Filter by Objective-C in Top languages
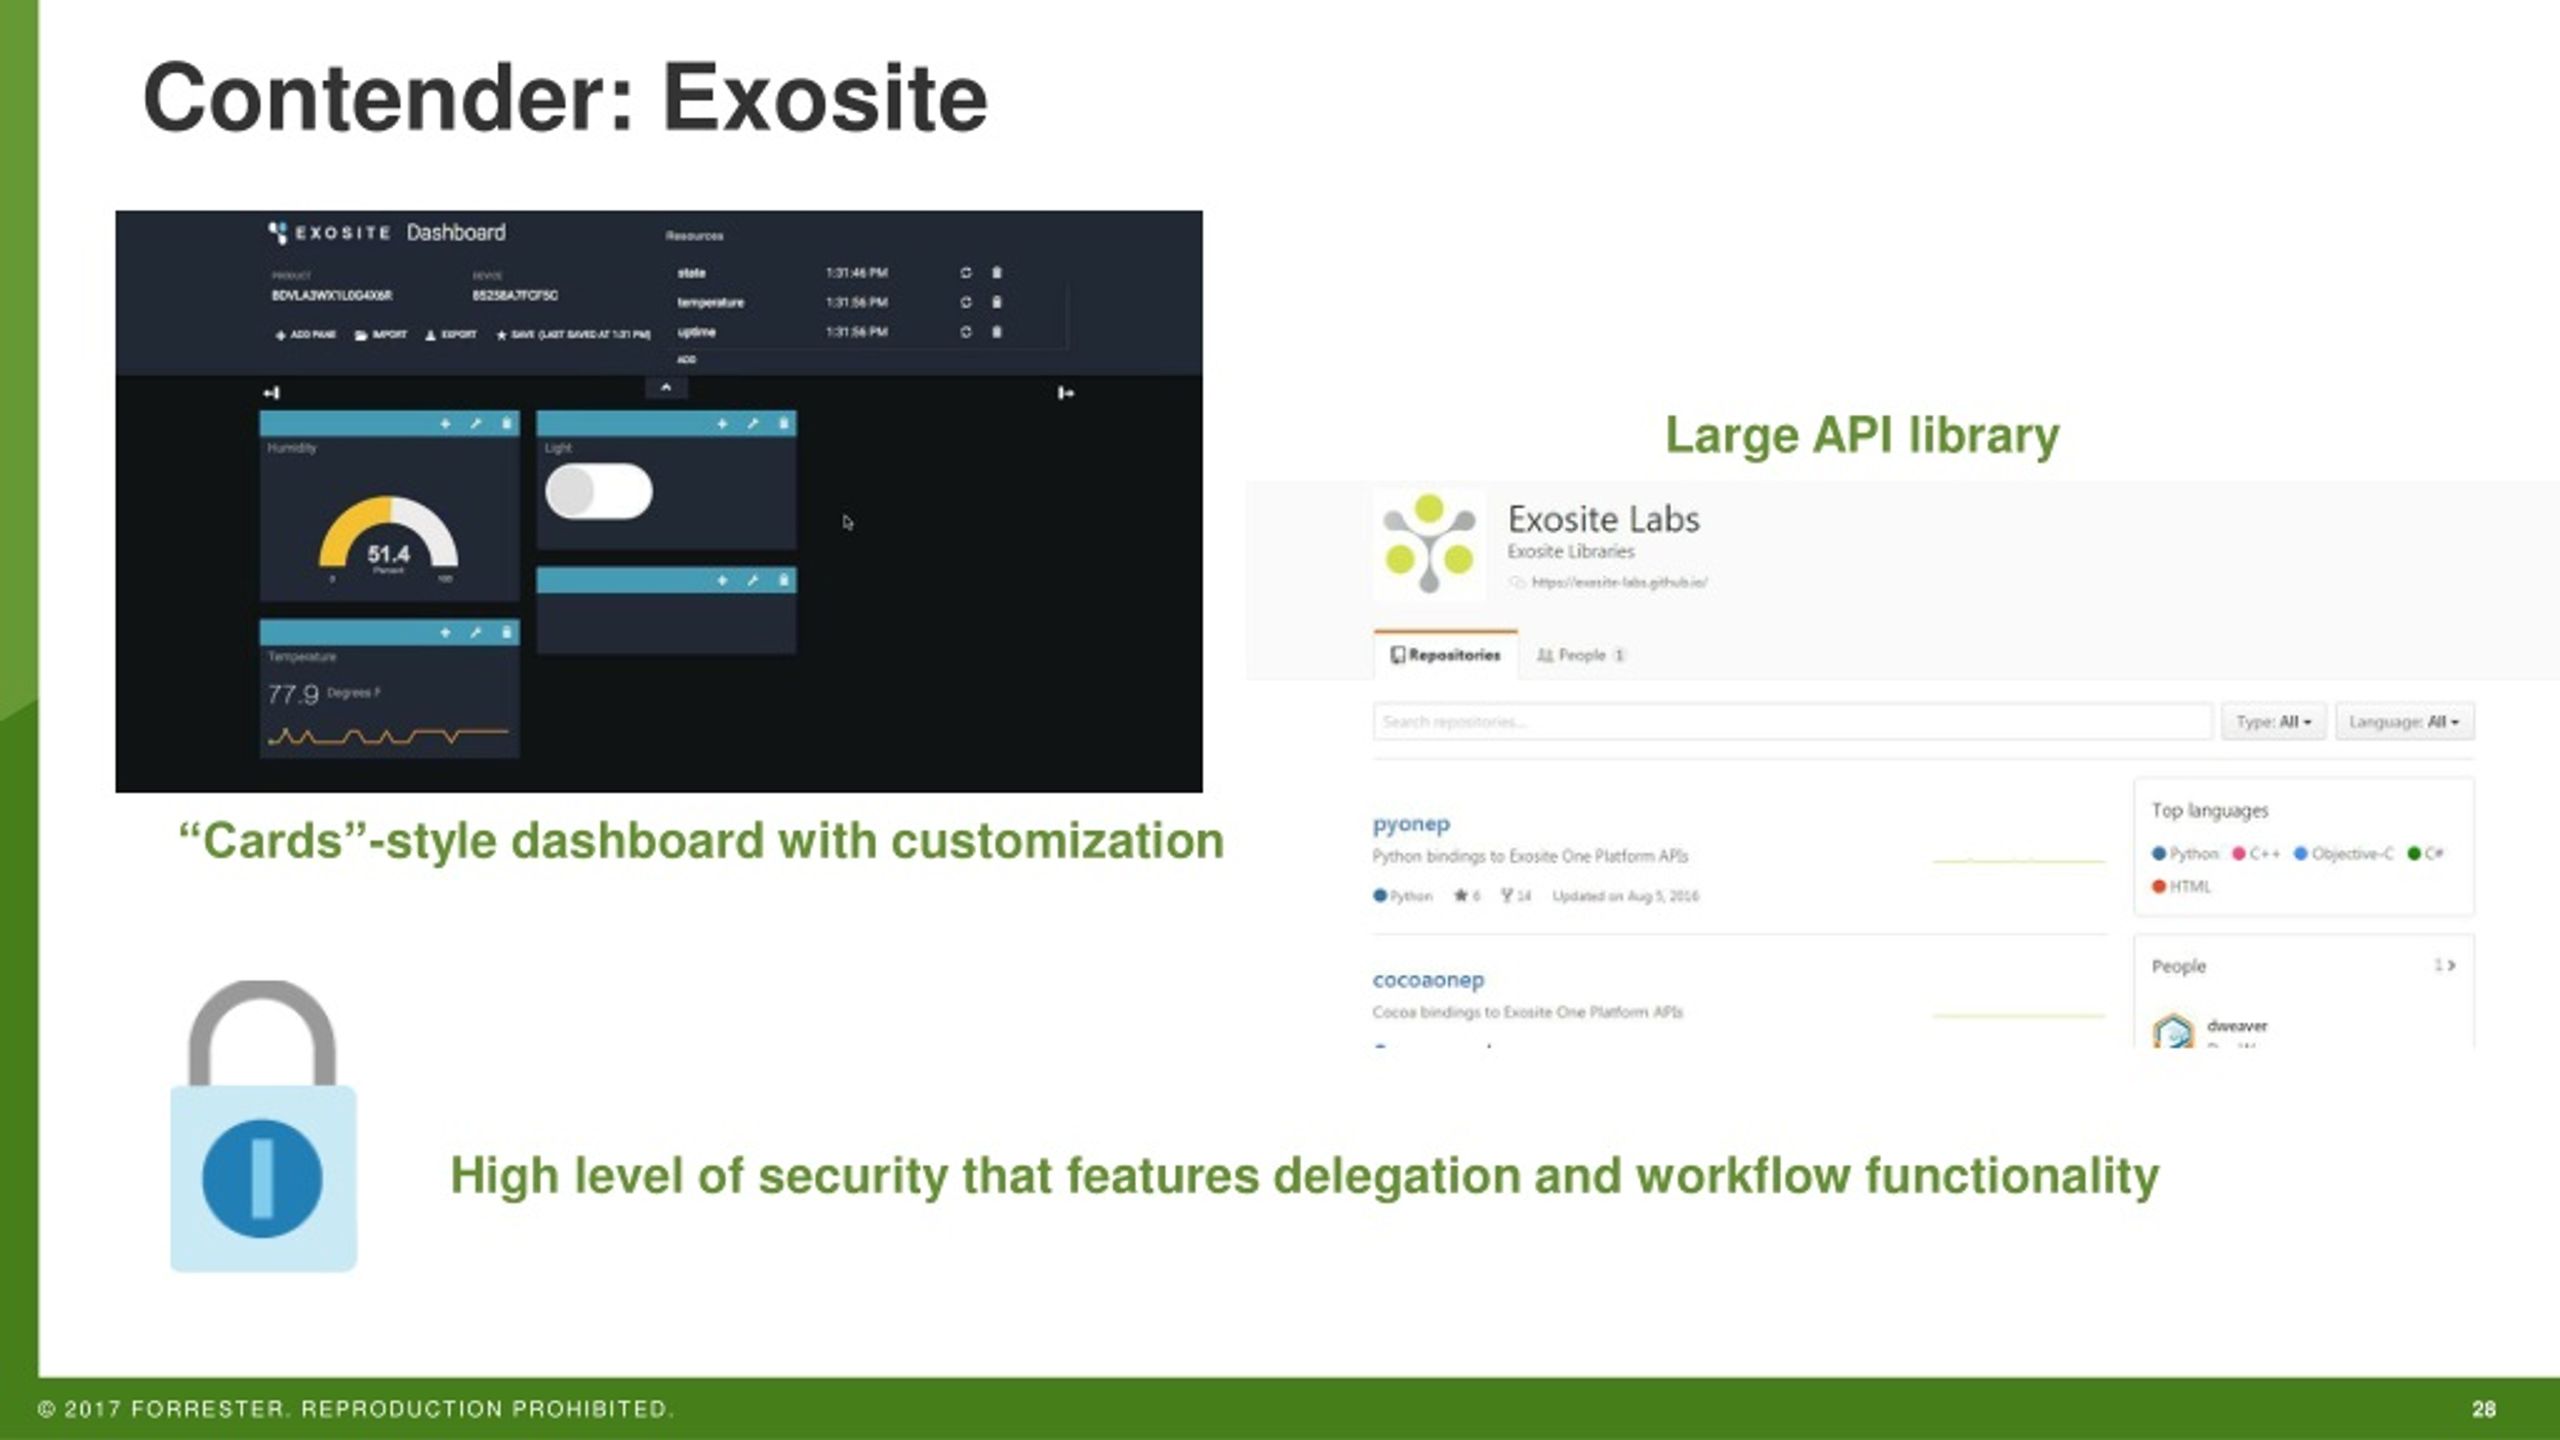2560x1440 pixels. point(2344,854)
